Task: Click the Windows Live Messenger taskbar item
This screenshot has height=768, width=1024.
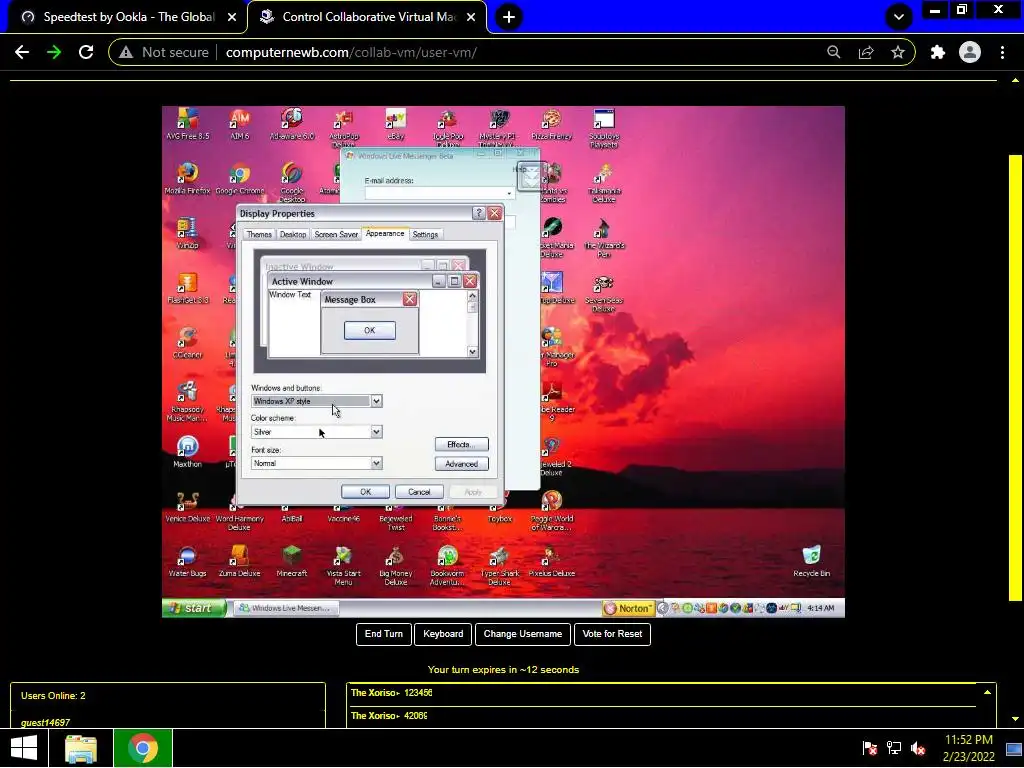Action: (286, 608)
